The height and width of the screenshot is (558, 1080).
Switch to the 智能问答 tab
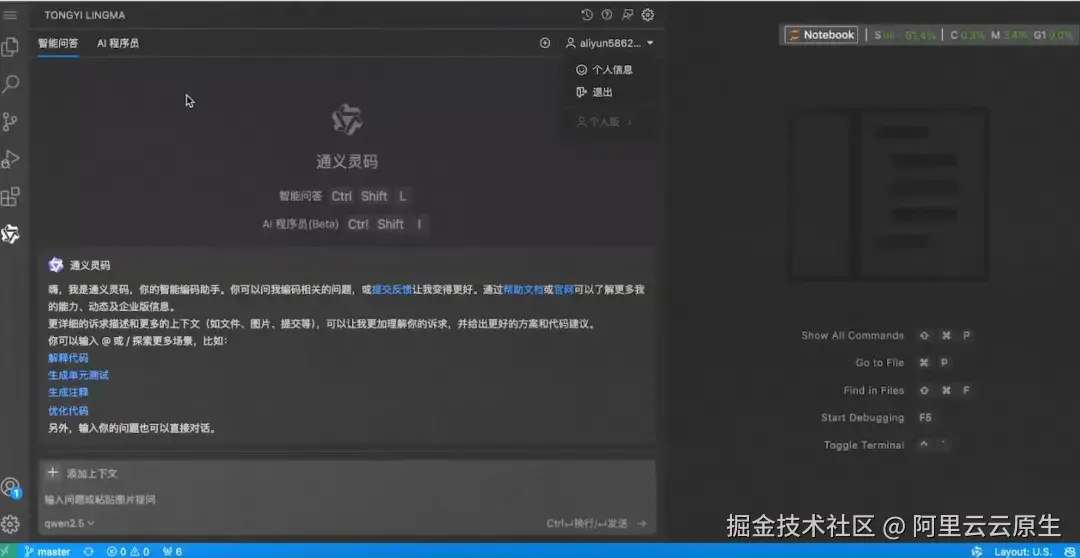pos(58,43)
